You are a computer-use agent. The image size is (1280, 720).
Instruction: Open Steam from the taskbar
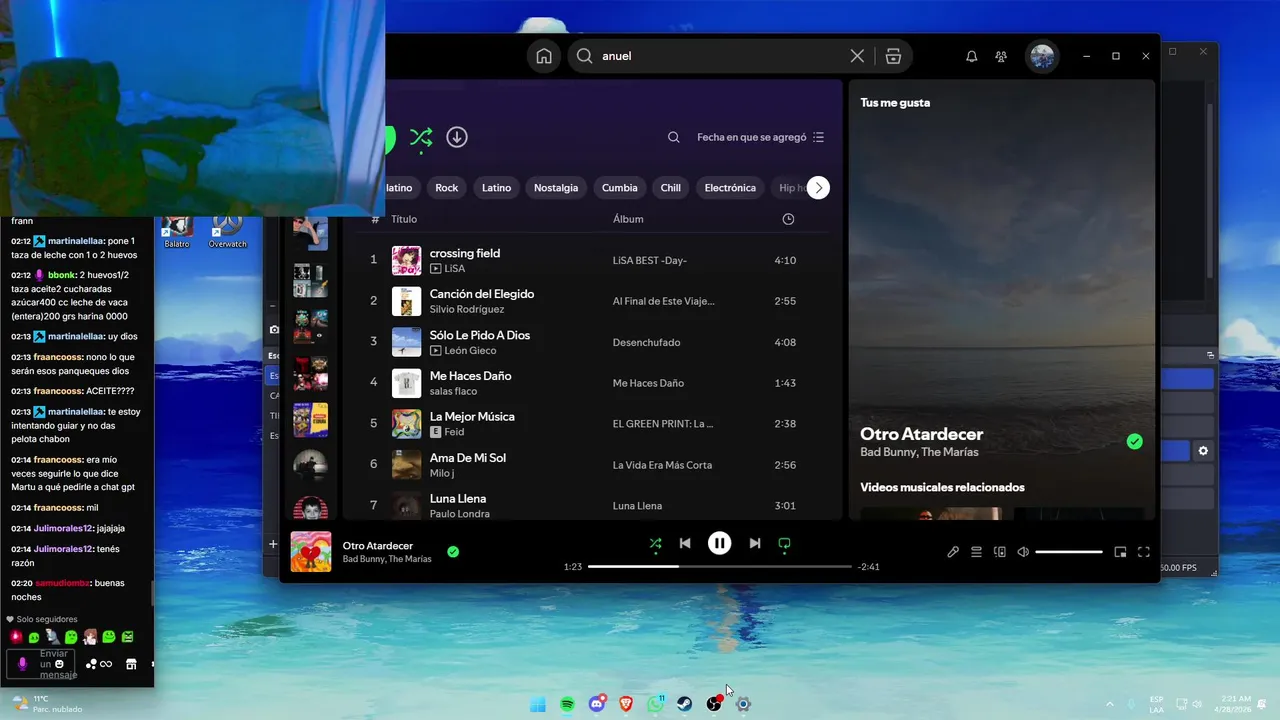[x=685, y=704]
